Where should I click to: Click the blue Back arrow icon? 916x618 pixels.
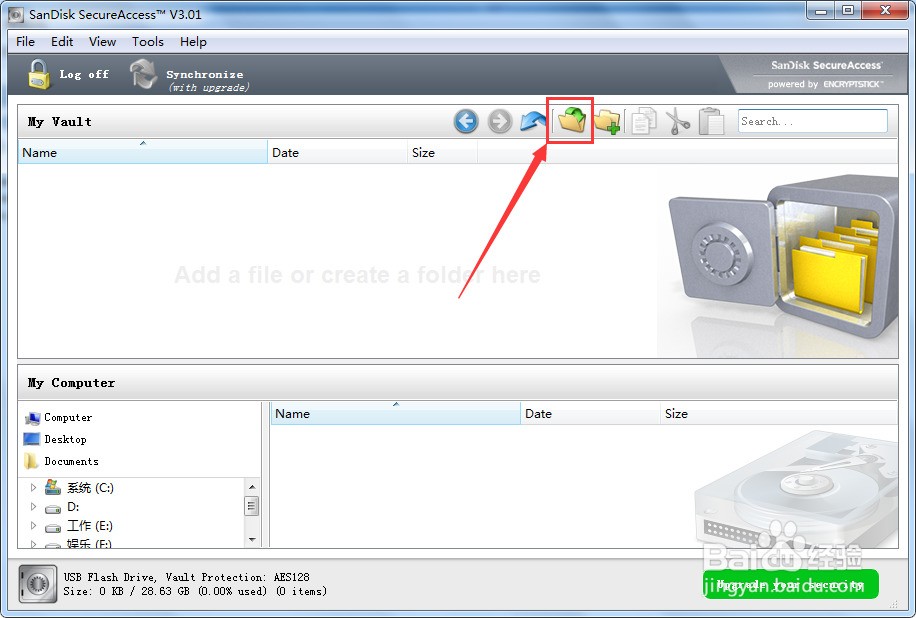[x=466, y=121]
